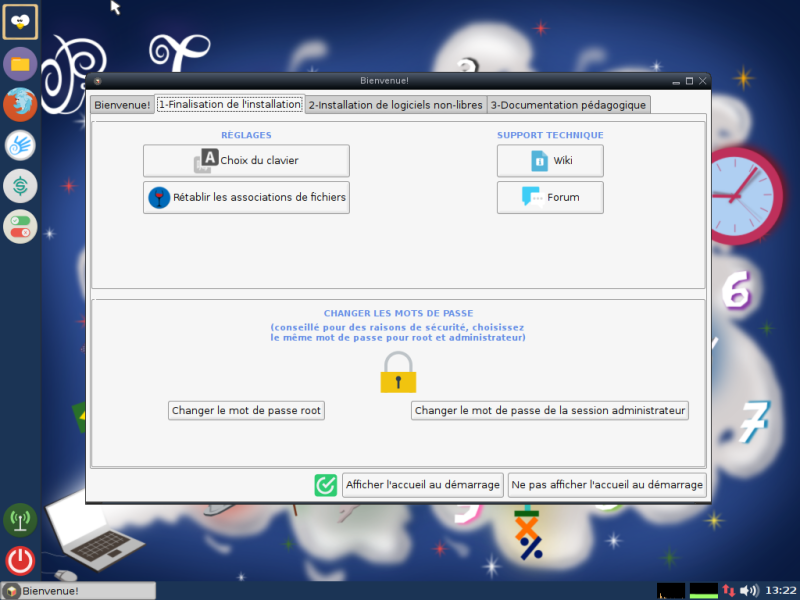Maximize the Bienvenue! window
This screenshot has height=600, width=800.
pos(689,81)
